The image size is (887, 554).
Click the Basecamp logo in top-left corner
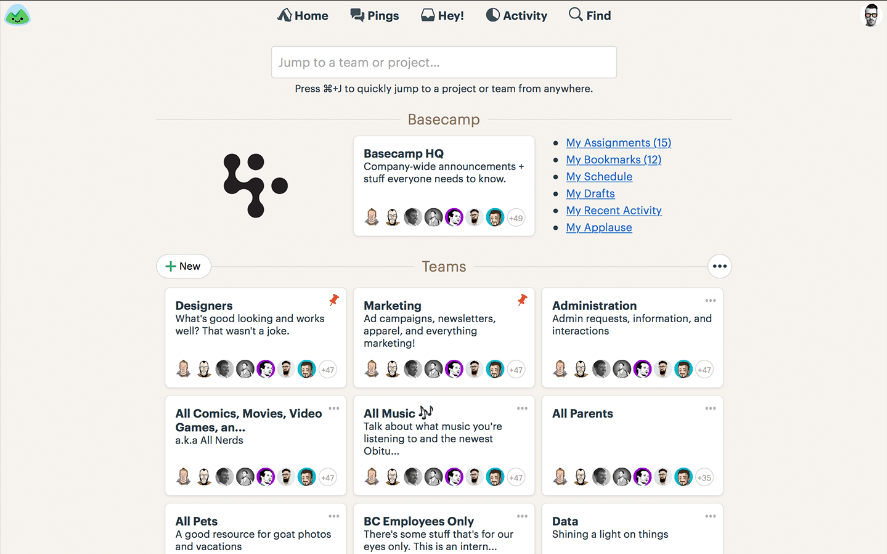17,15
